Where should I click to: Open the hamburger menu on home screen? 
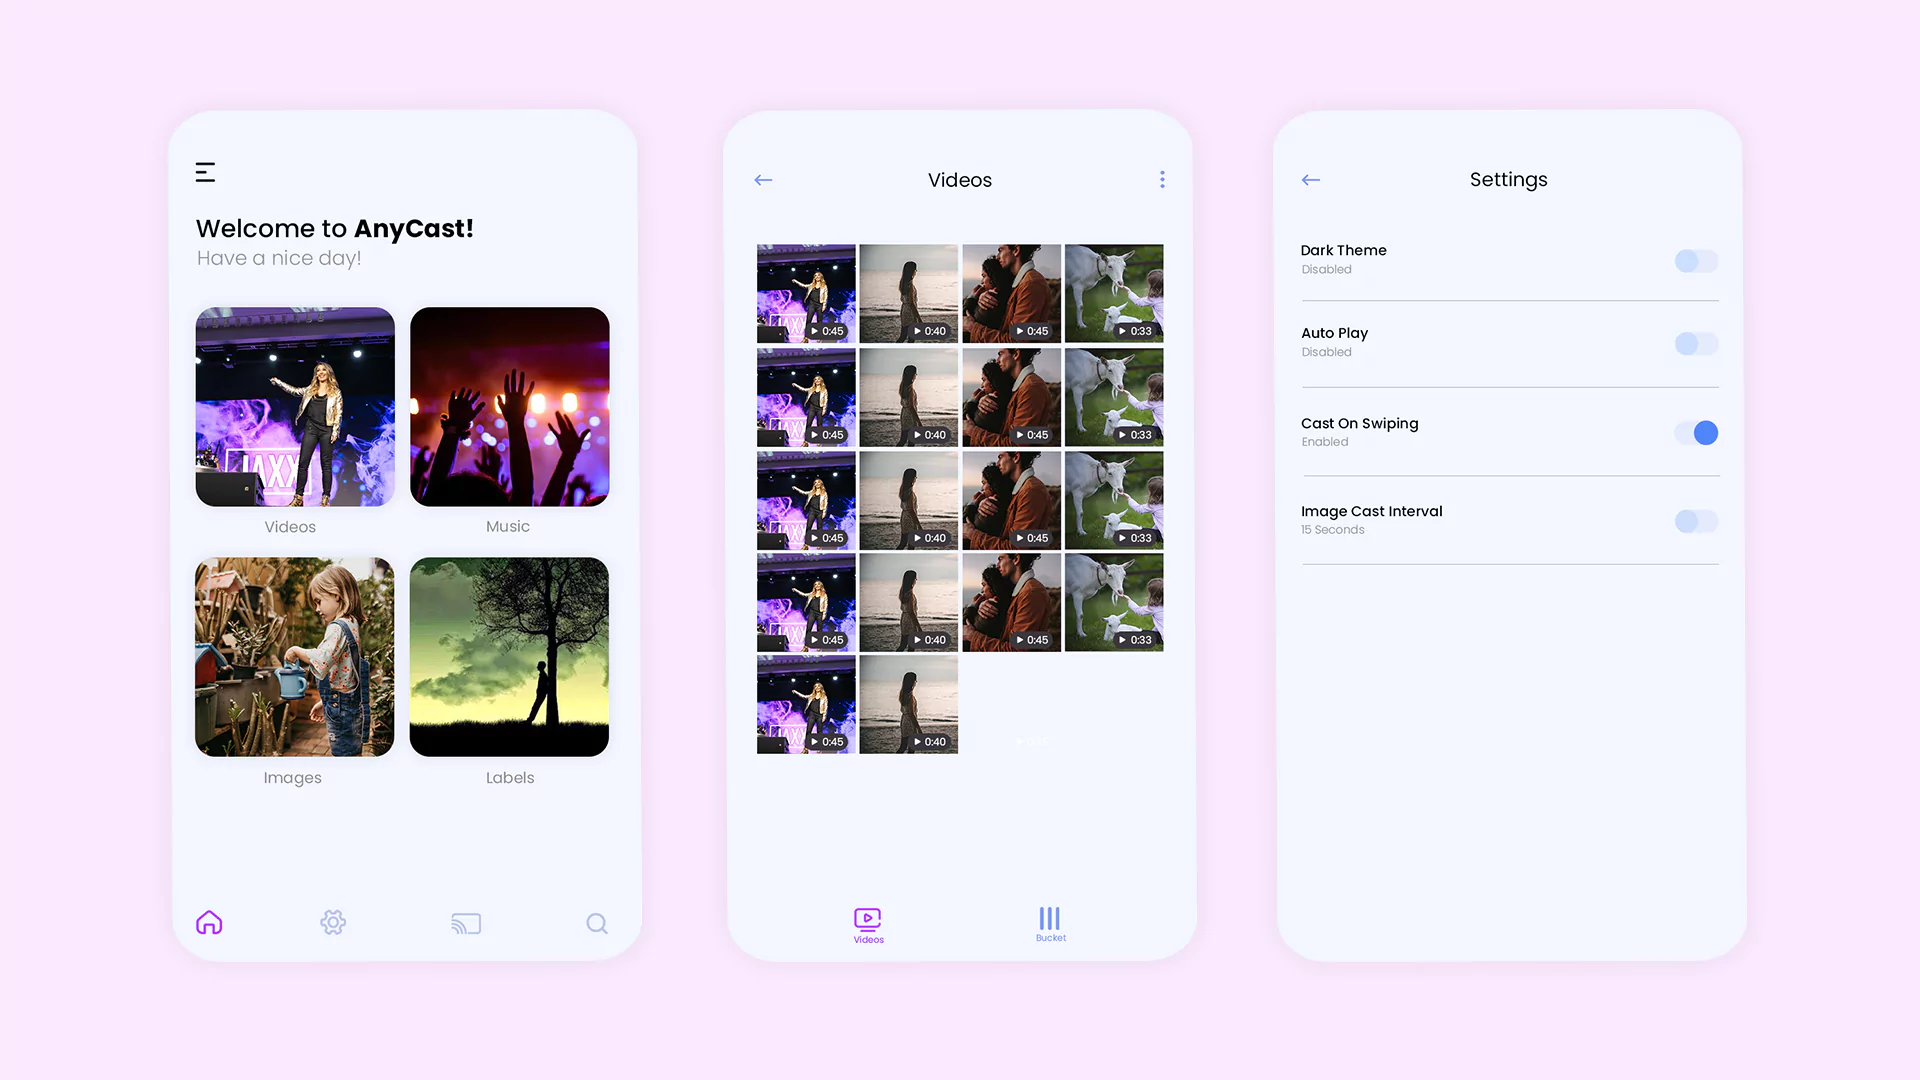(x=205, y=172)
